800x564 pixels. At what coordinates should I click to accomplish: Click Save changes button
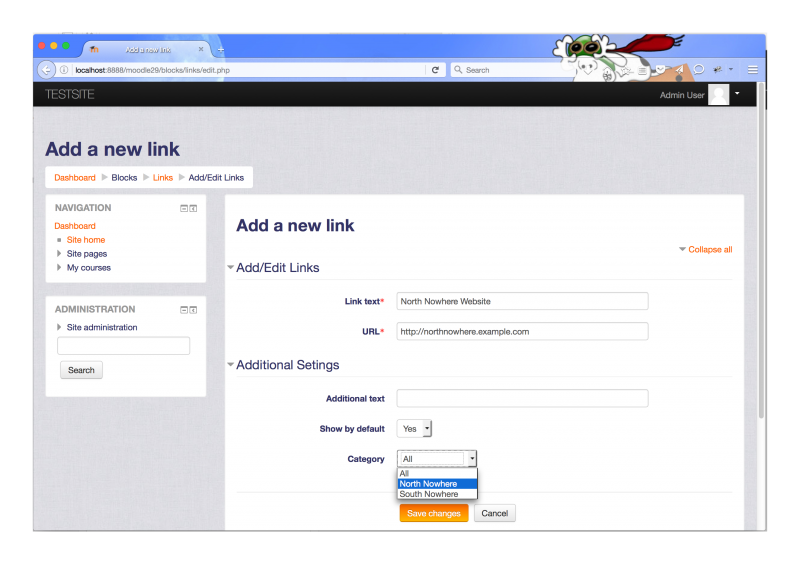[x=434, y=513]
